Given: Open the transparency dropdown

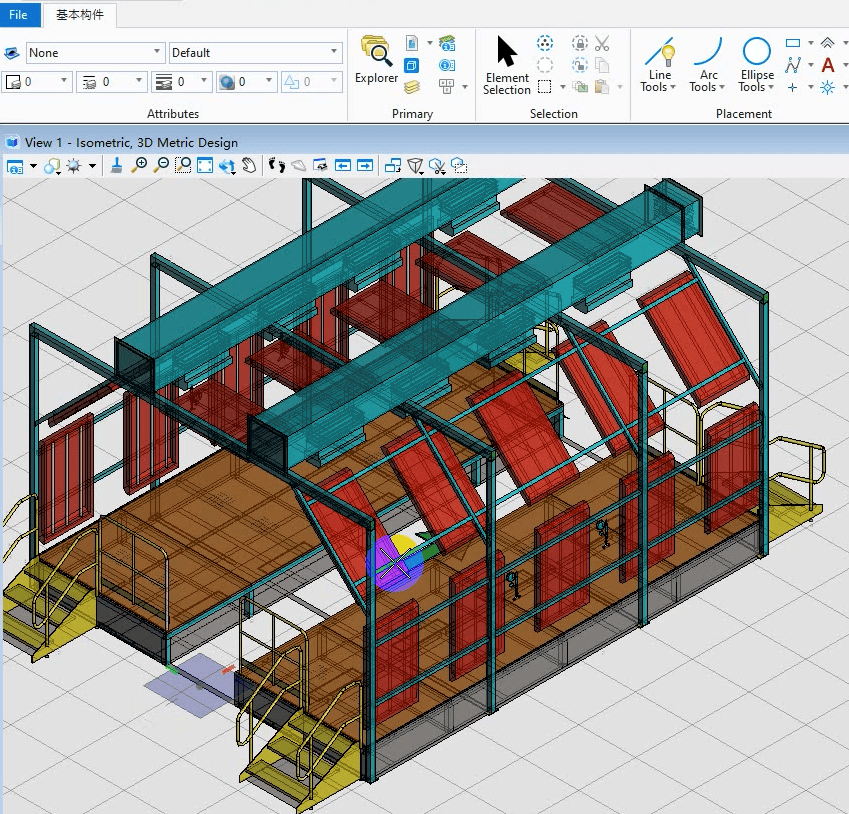Looking at the screenshot, I should pyautogui.click(x=246, y=82).
